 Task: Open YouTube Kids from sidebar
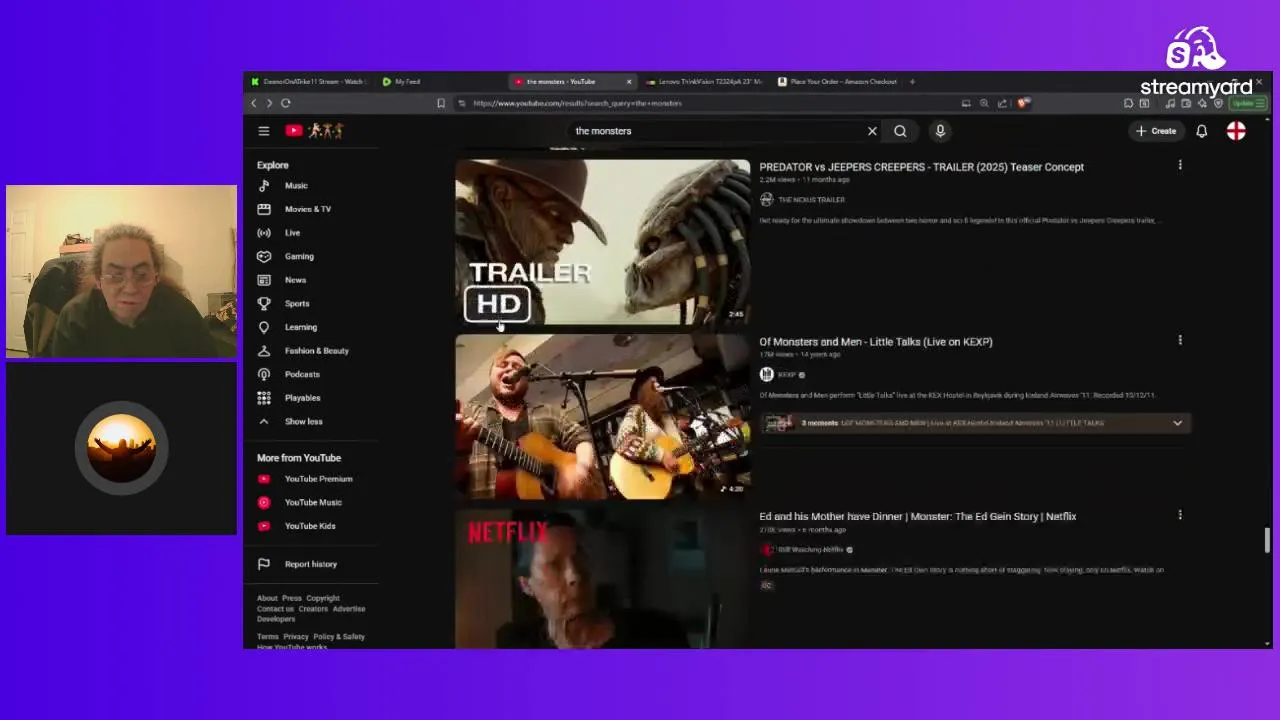tap(311, 526)
